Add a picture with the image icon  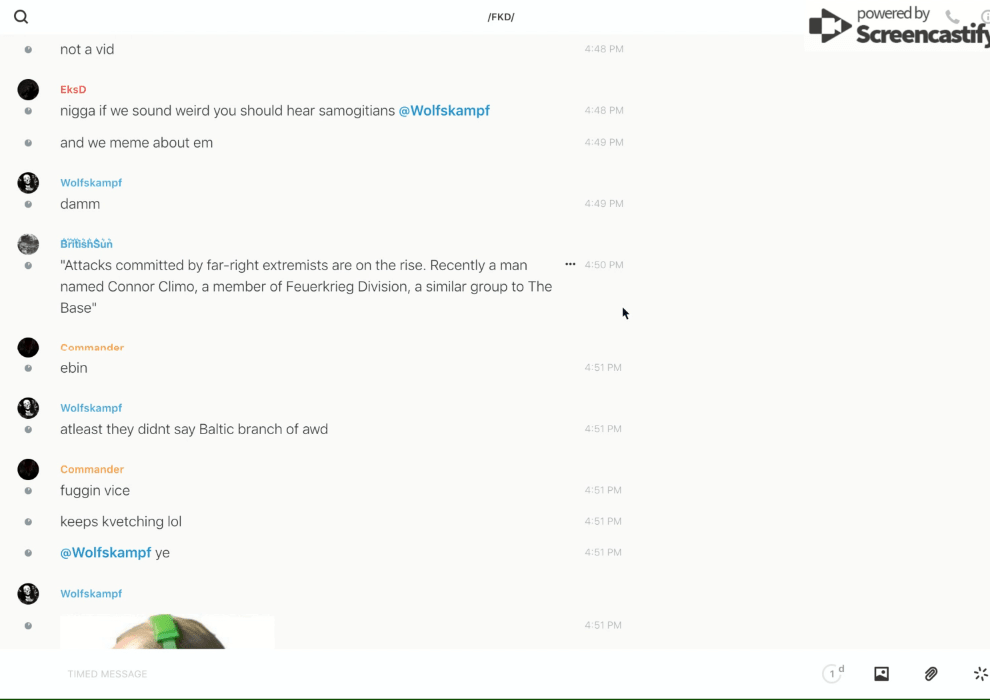coord(881,674)
